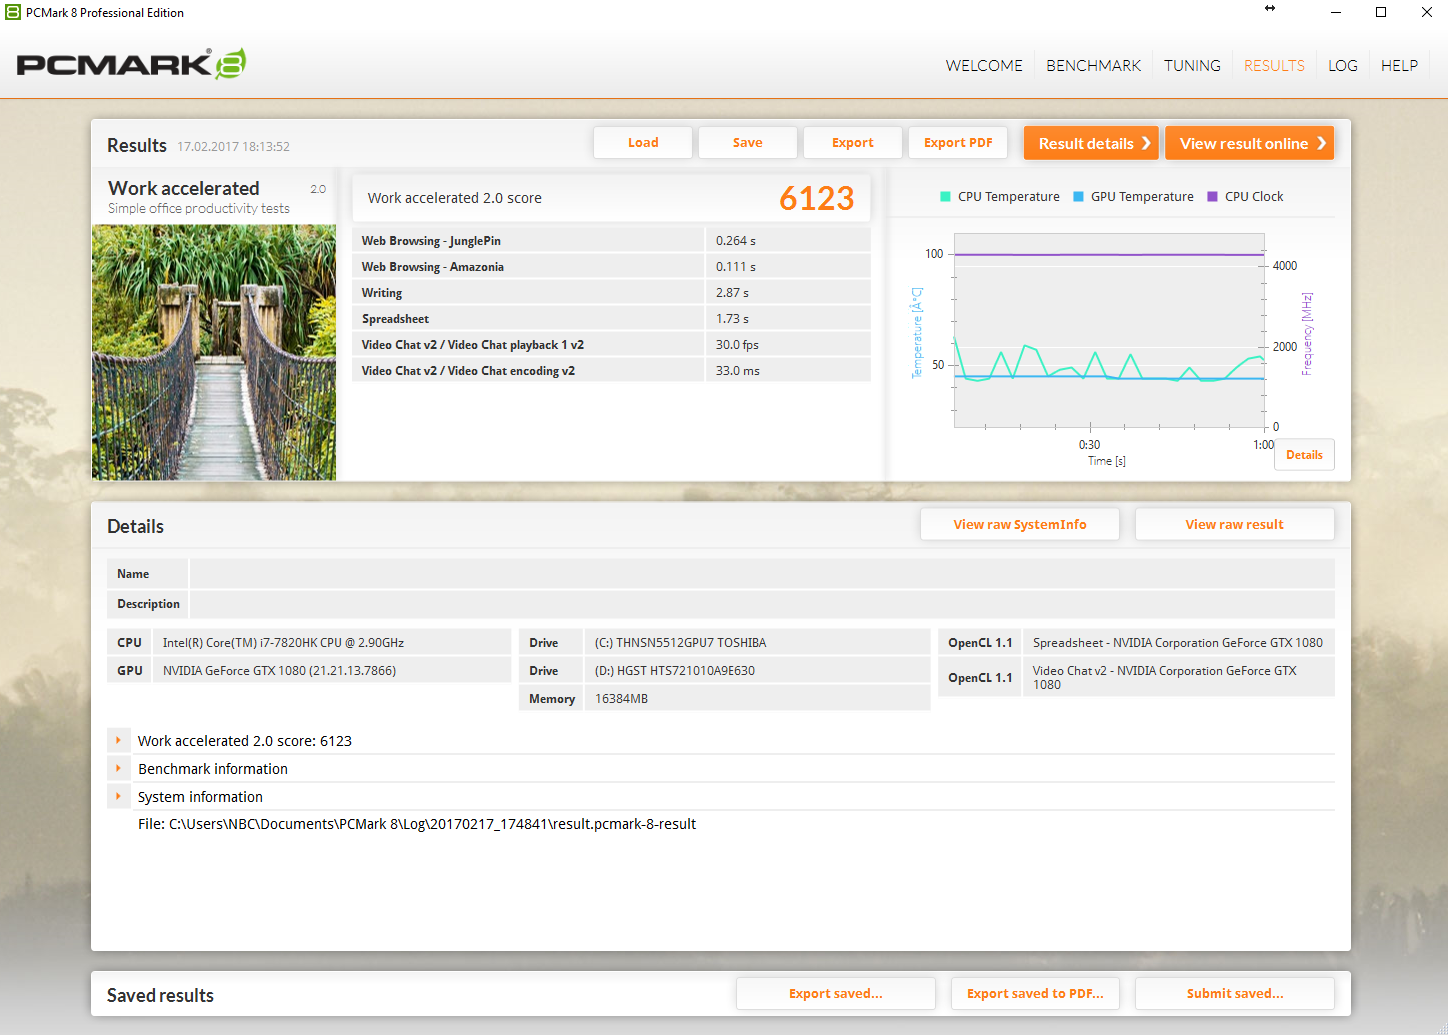Image resolution: width=1448 pixels, height=1035 pixels.
Task: Select Video Chat encoding v2 row
Action: 611,371
